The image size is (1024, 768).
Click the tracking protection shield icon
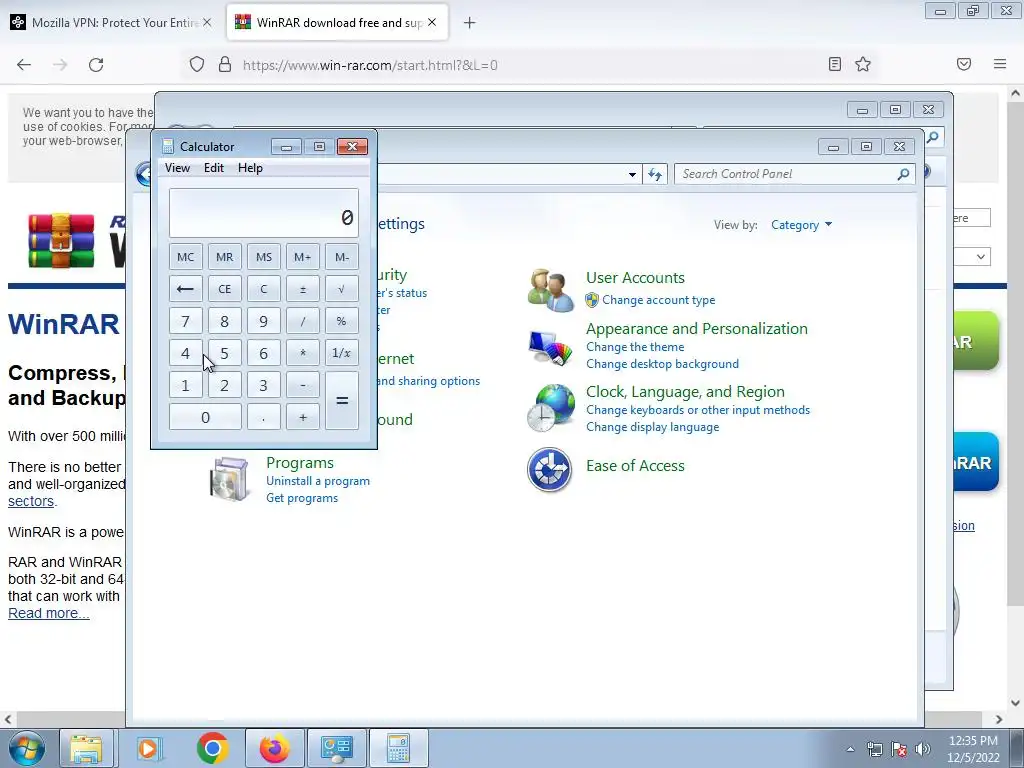tap(197, 65)
